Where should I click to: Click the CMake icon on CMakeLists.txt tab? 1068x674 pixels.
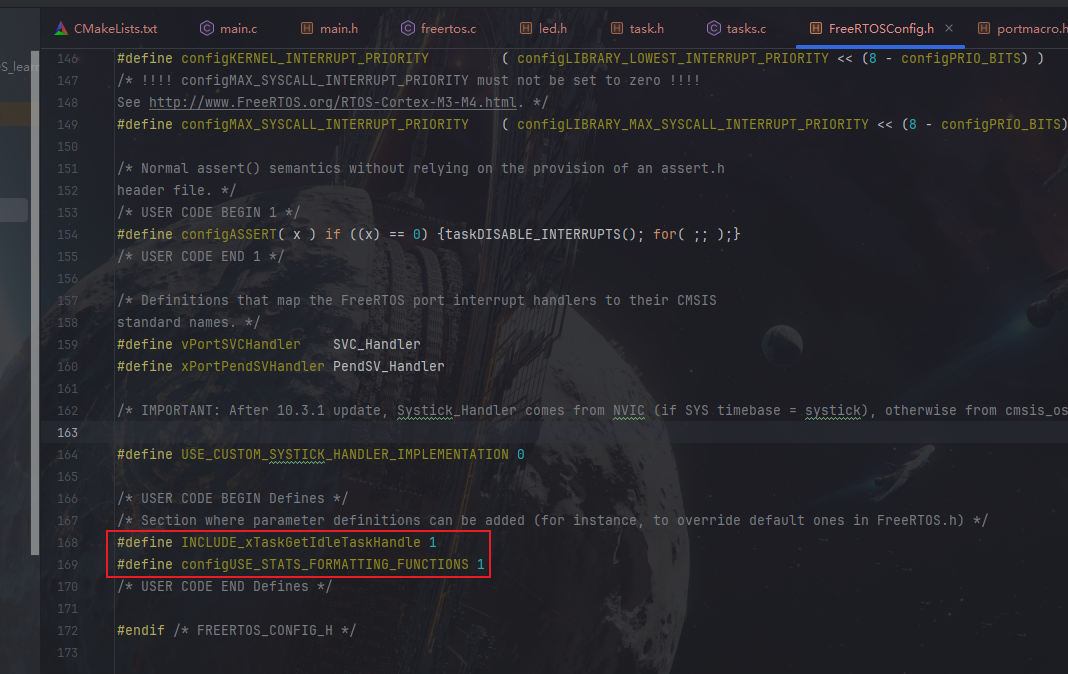pos(61,29)
